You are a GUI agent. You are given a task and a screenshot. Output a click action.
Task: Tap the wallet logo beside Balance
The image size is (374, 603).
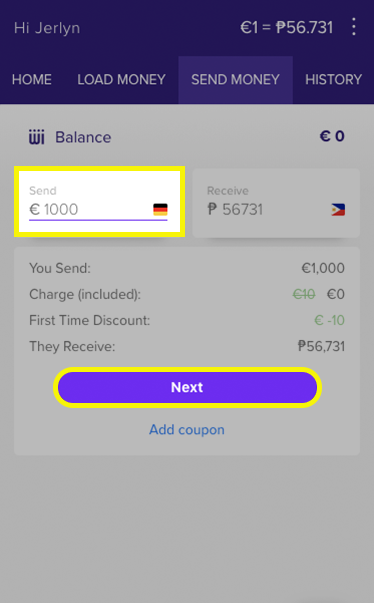[x=37, y=137]
